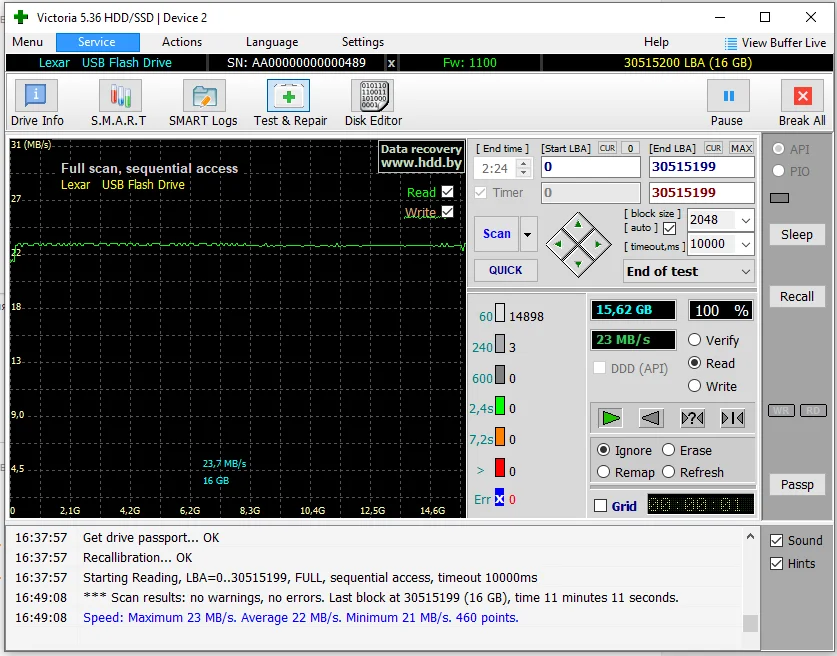This screenshot has width=837, height=656.
Task: Click the Passp button
Action: pyautogui.click(x=797, y=485)
